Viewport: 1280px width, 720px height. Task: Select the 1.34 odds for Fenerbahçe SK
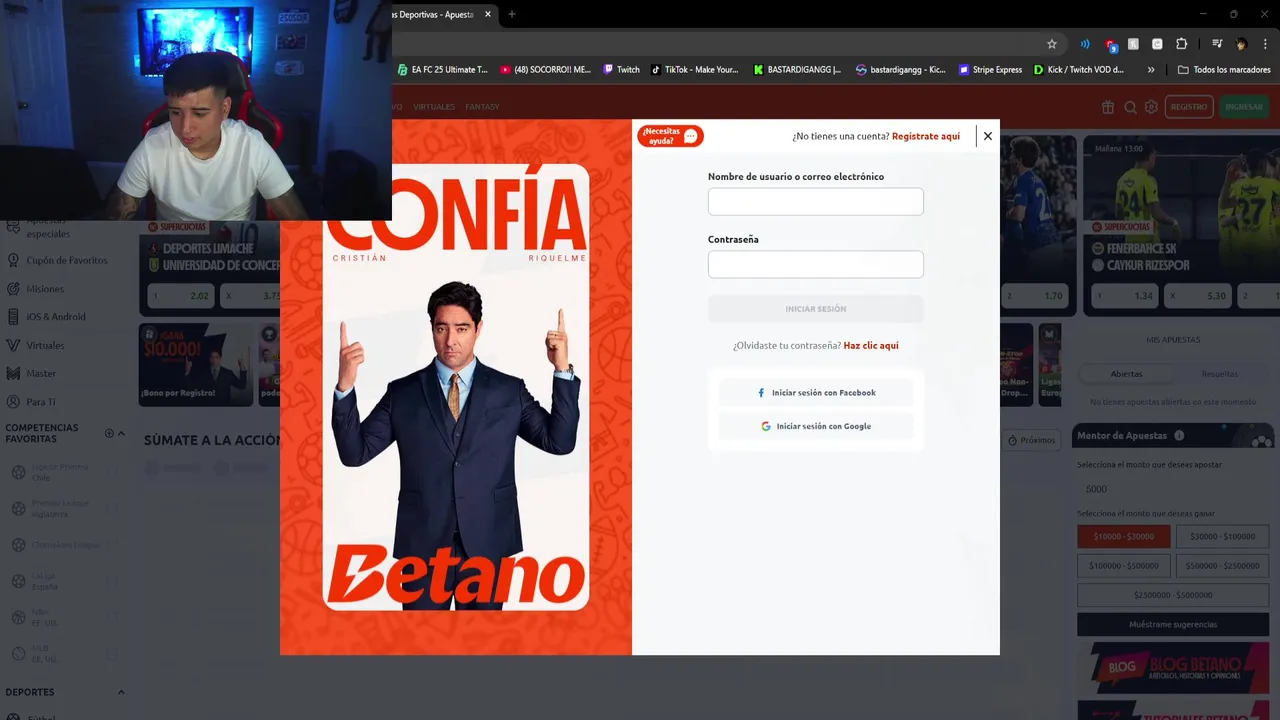pyautogui.click(x=1127, y=296)
